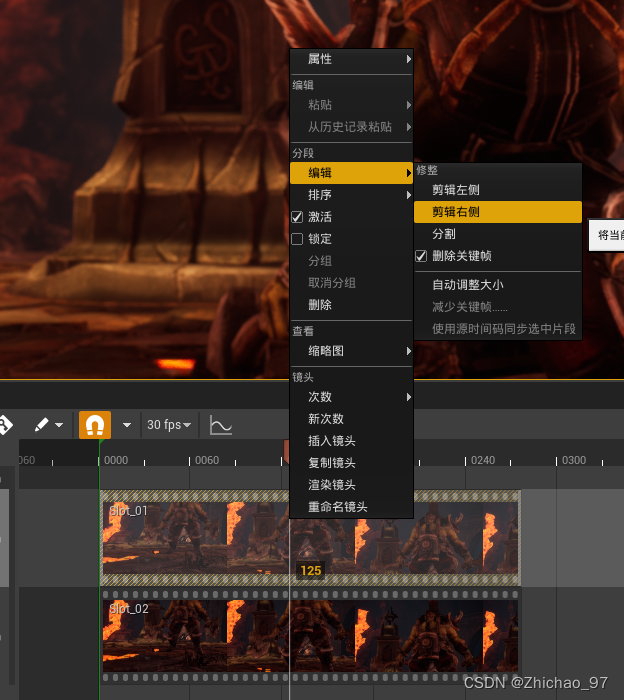Choose 删除 in the section menu
Screen dimensions: 624x700
(351, 305)
